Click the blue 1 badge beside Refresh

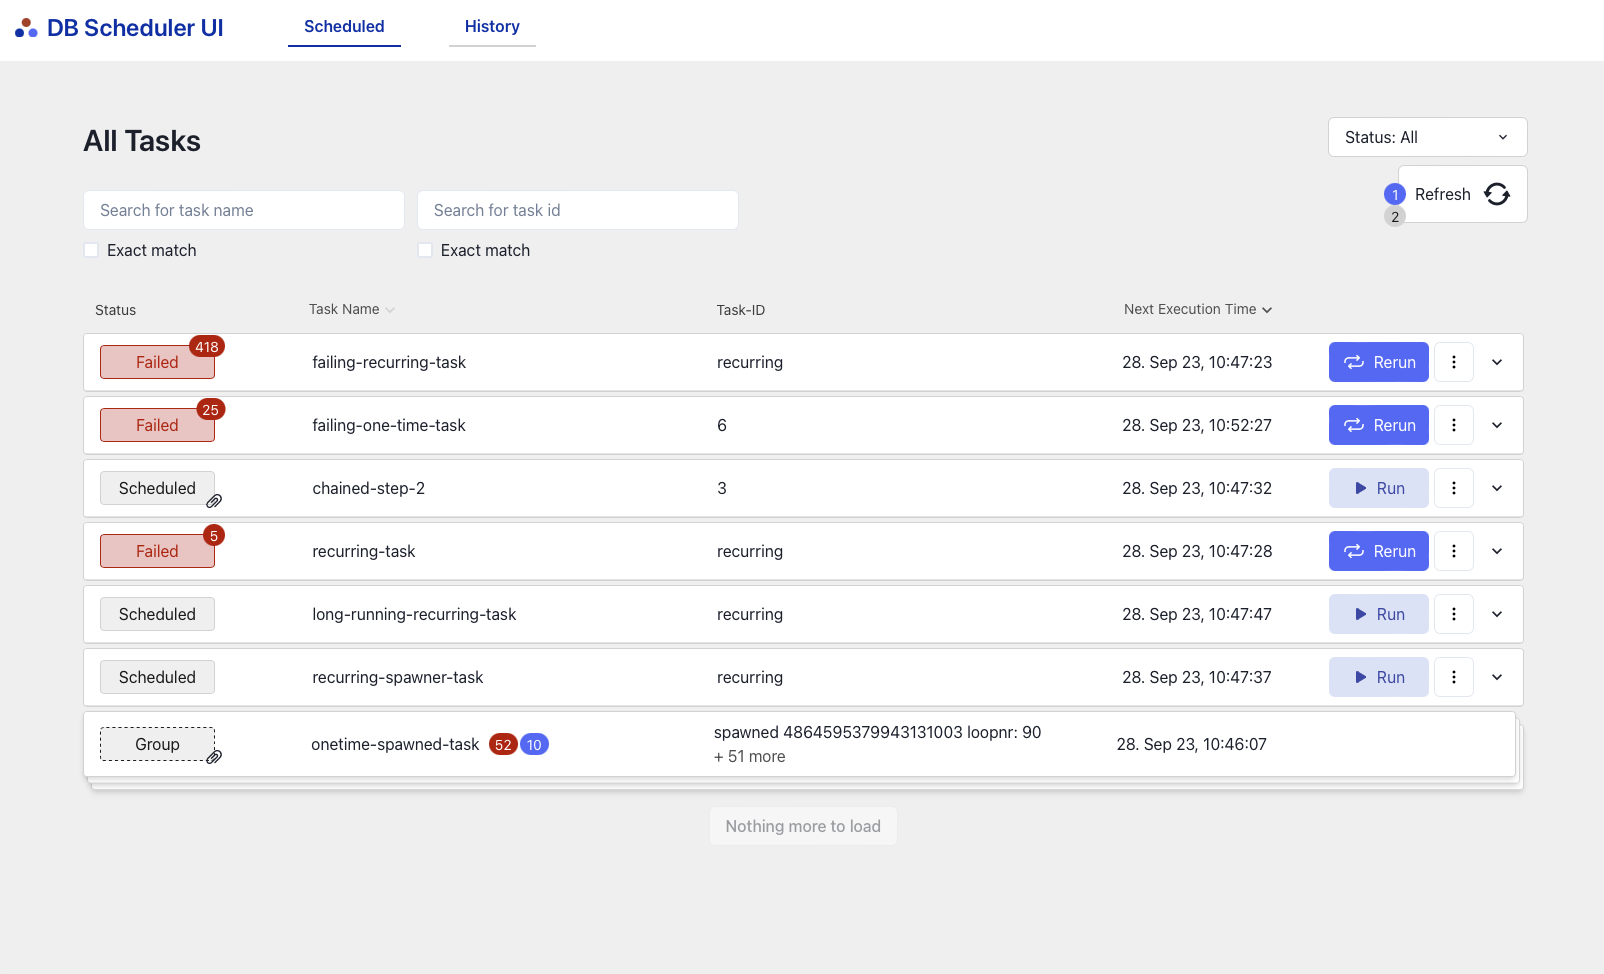1395,195
